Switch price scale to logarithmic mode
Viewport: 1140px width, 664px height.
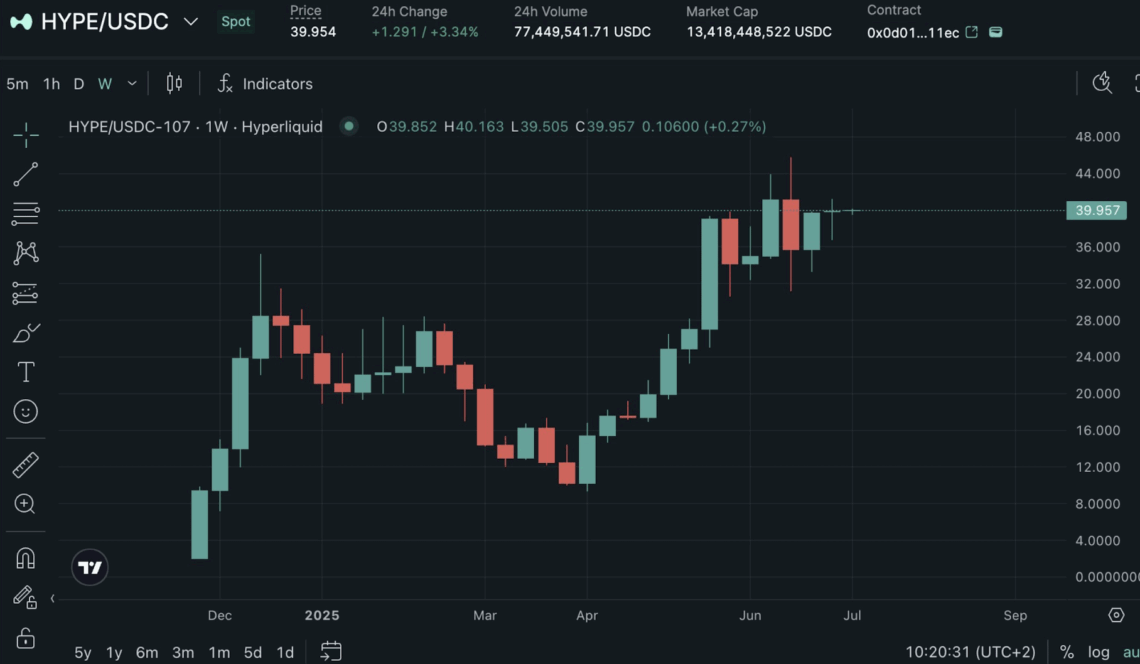1097,651
